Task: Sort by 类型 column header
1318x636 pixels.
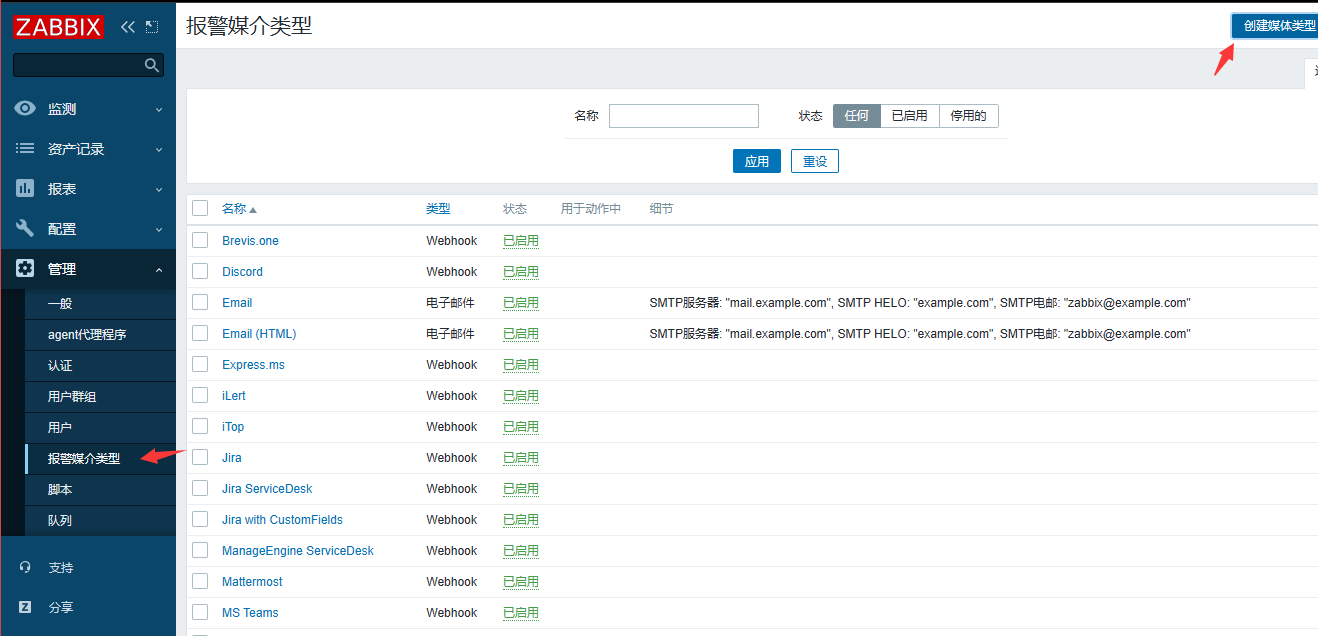Action: pyautogui.click(x=438, y=208)
